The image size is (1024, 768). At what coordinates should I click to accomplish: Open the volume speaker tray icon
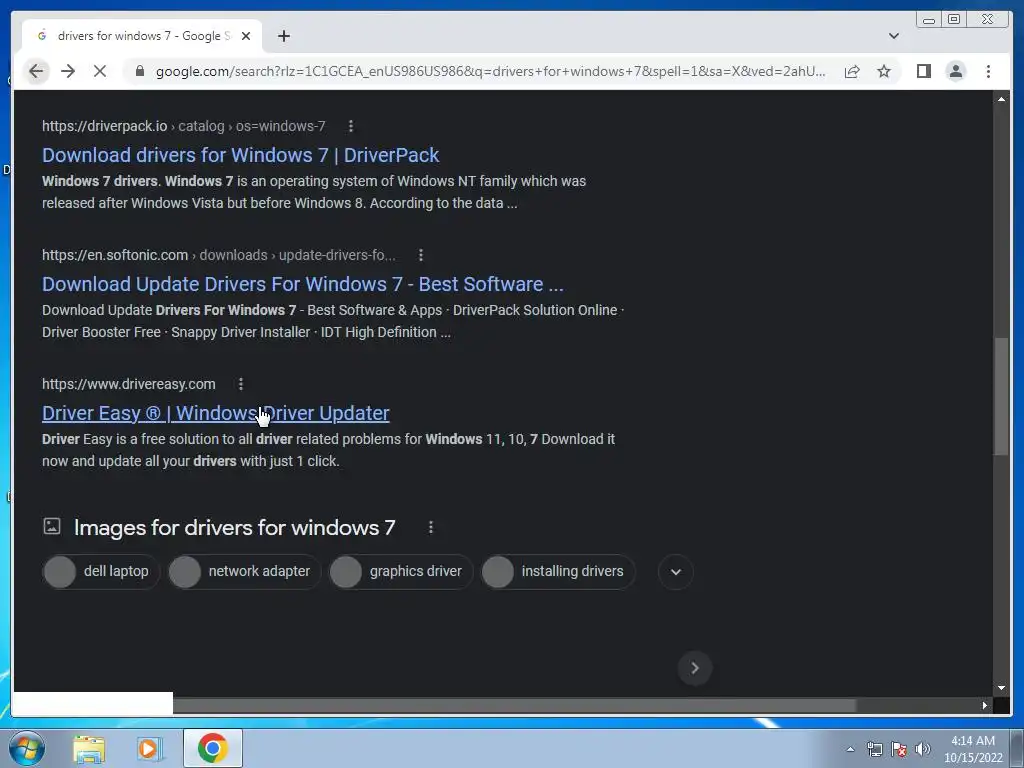(922, 749)
